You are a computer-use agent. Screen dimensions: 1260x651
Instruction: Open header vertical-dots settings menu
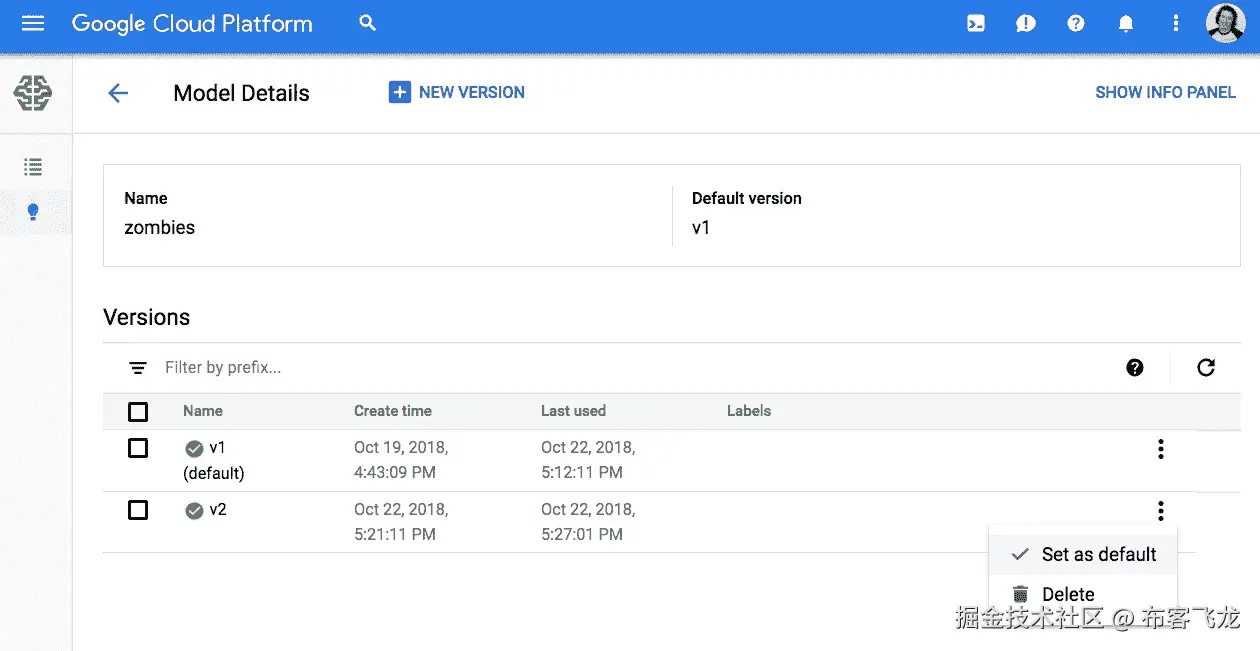(1176, 23)
